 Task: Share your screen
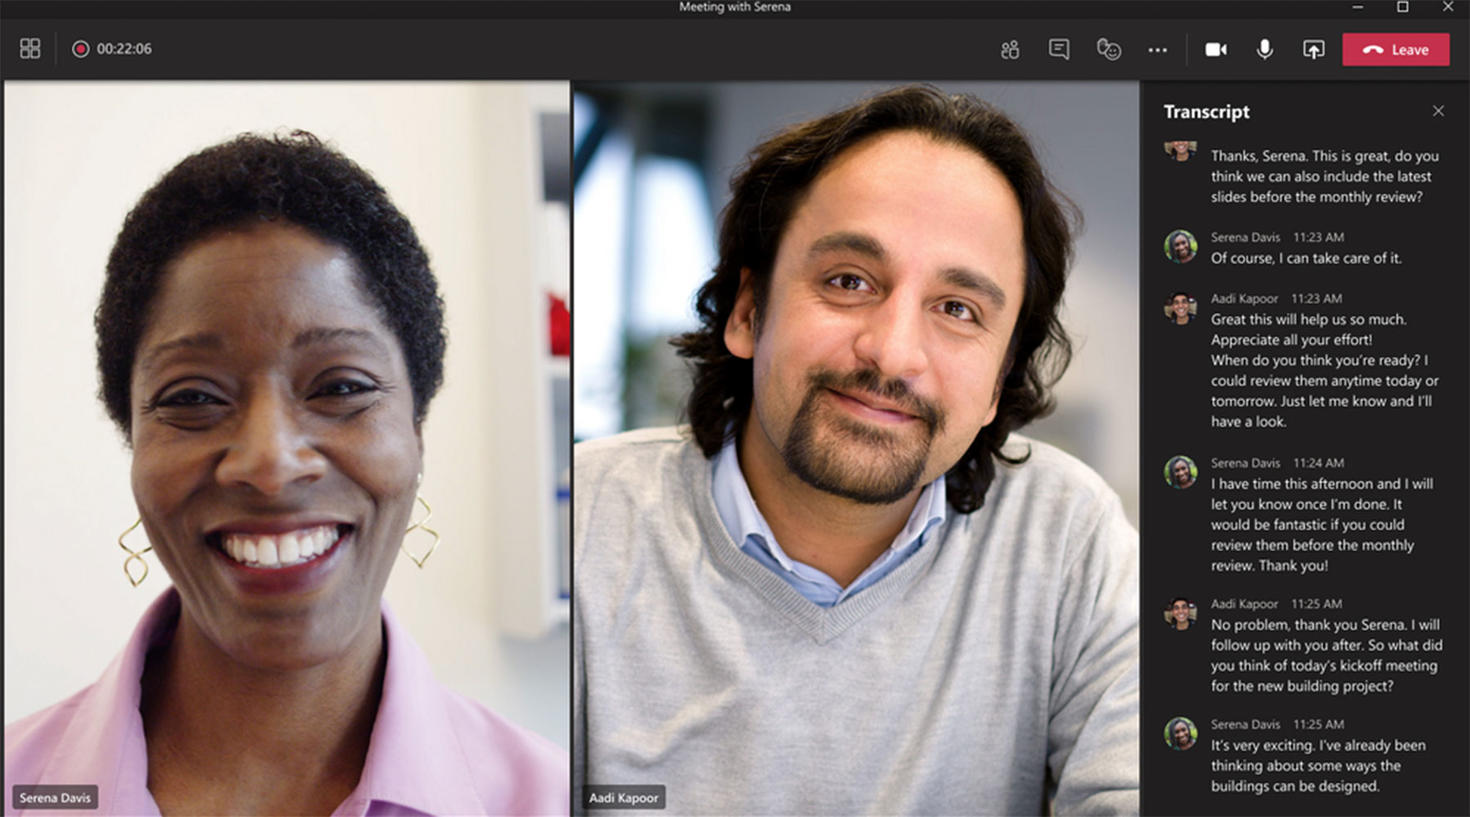(x=1313, y=48)
